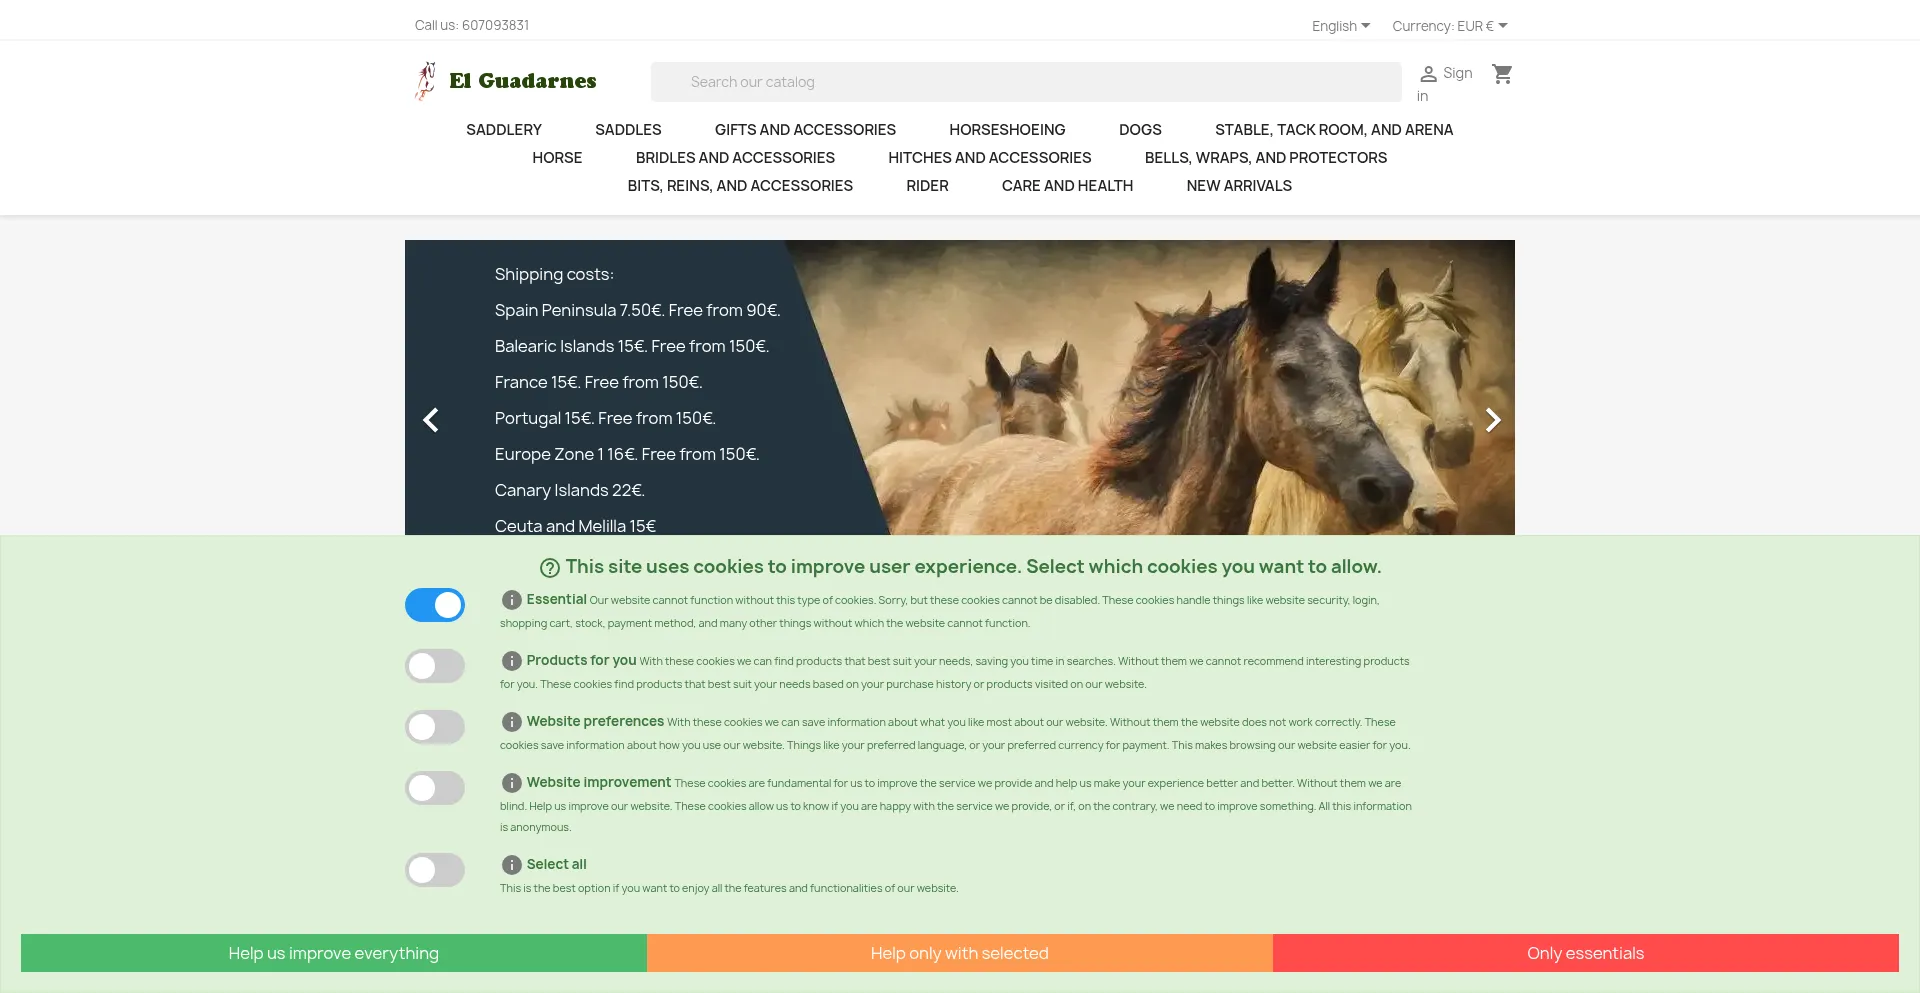This screenshot has height=993, width=1920.
Task: Click the info icon beside Essential
Action: point(511,600)
